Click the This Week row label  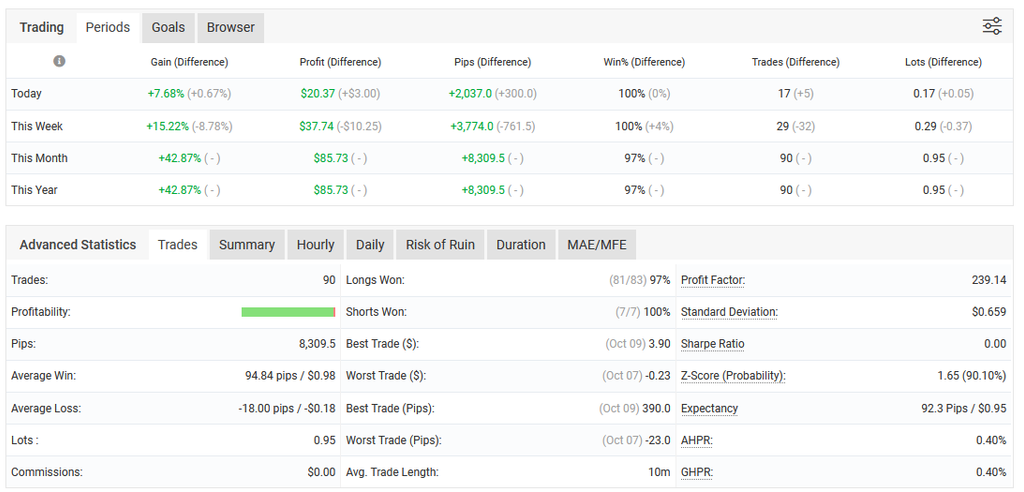coord(37,127)
